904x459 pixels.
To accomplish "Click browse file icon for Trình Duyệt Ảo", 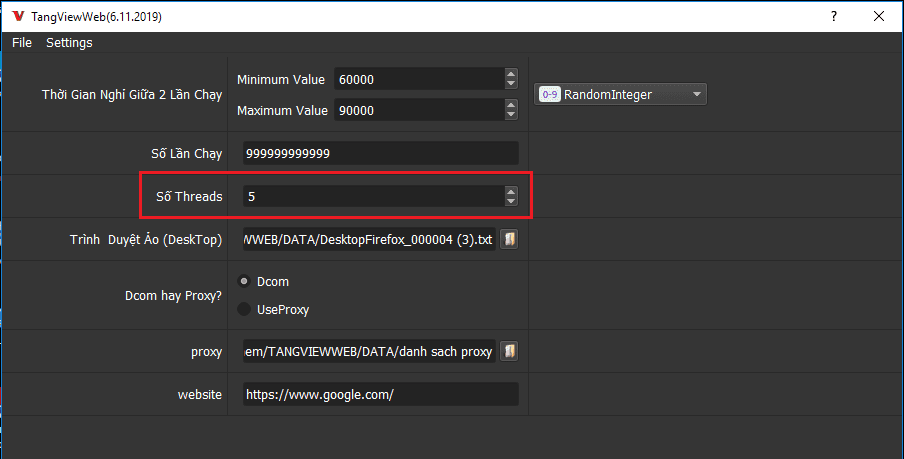I will pos(509,240).
